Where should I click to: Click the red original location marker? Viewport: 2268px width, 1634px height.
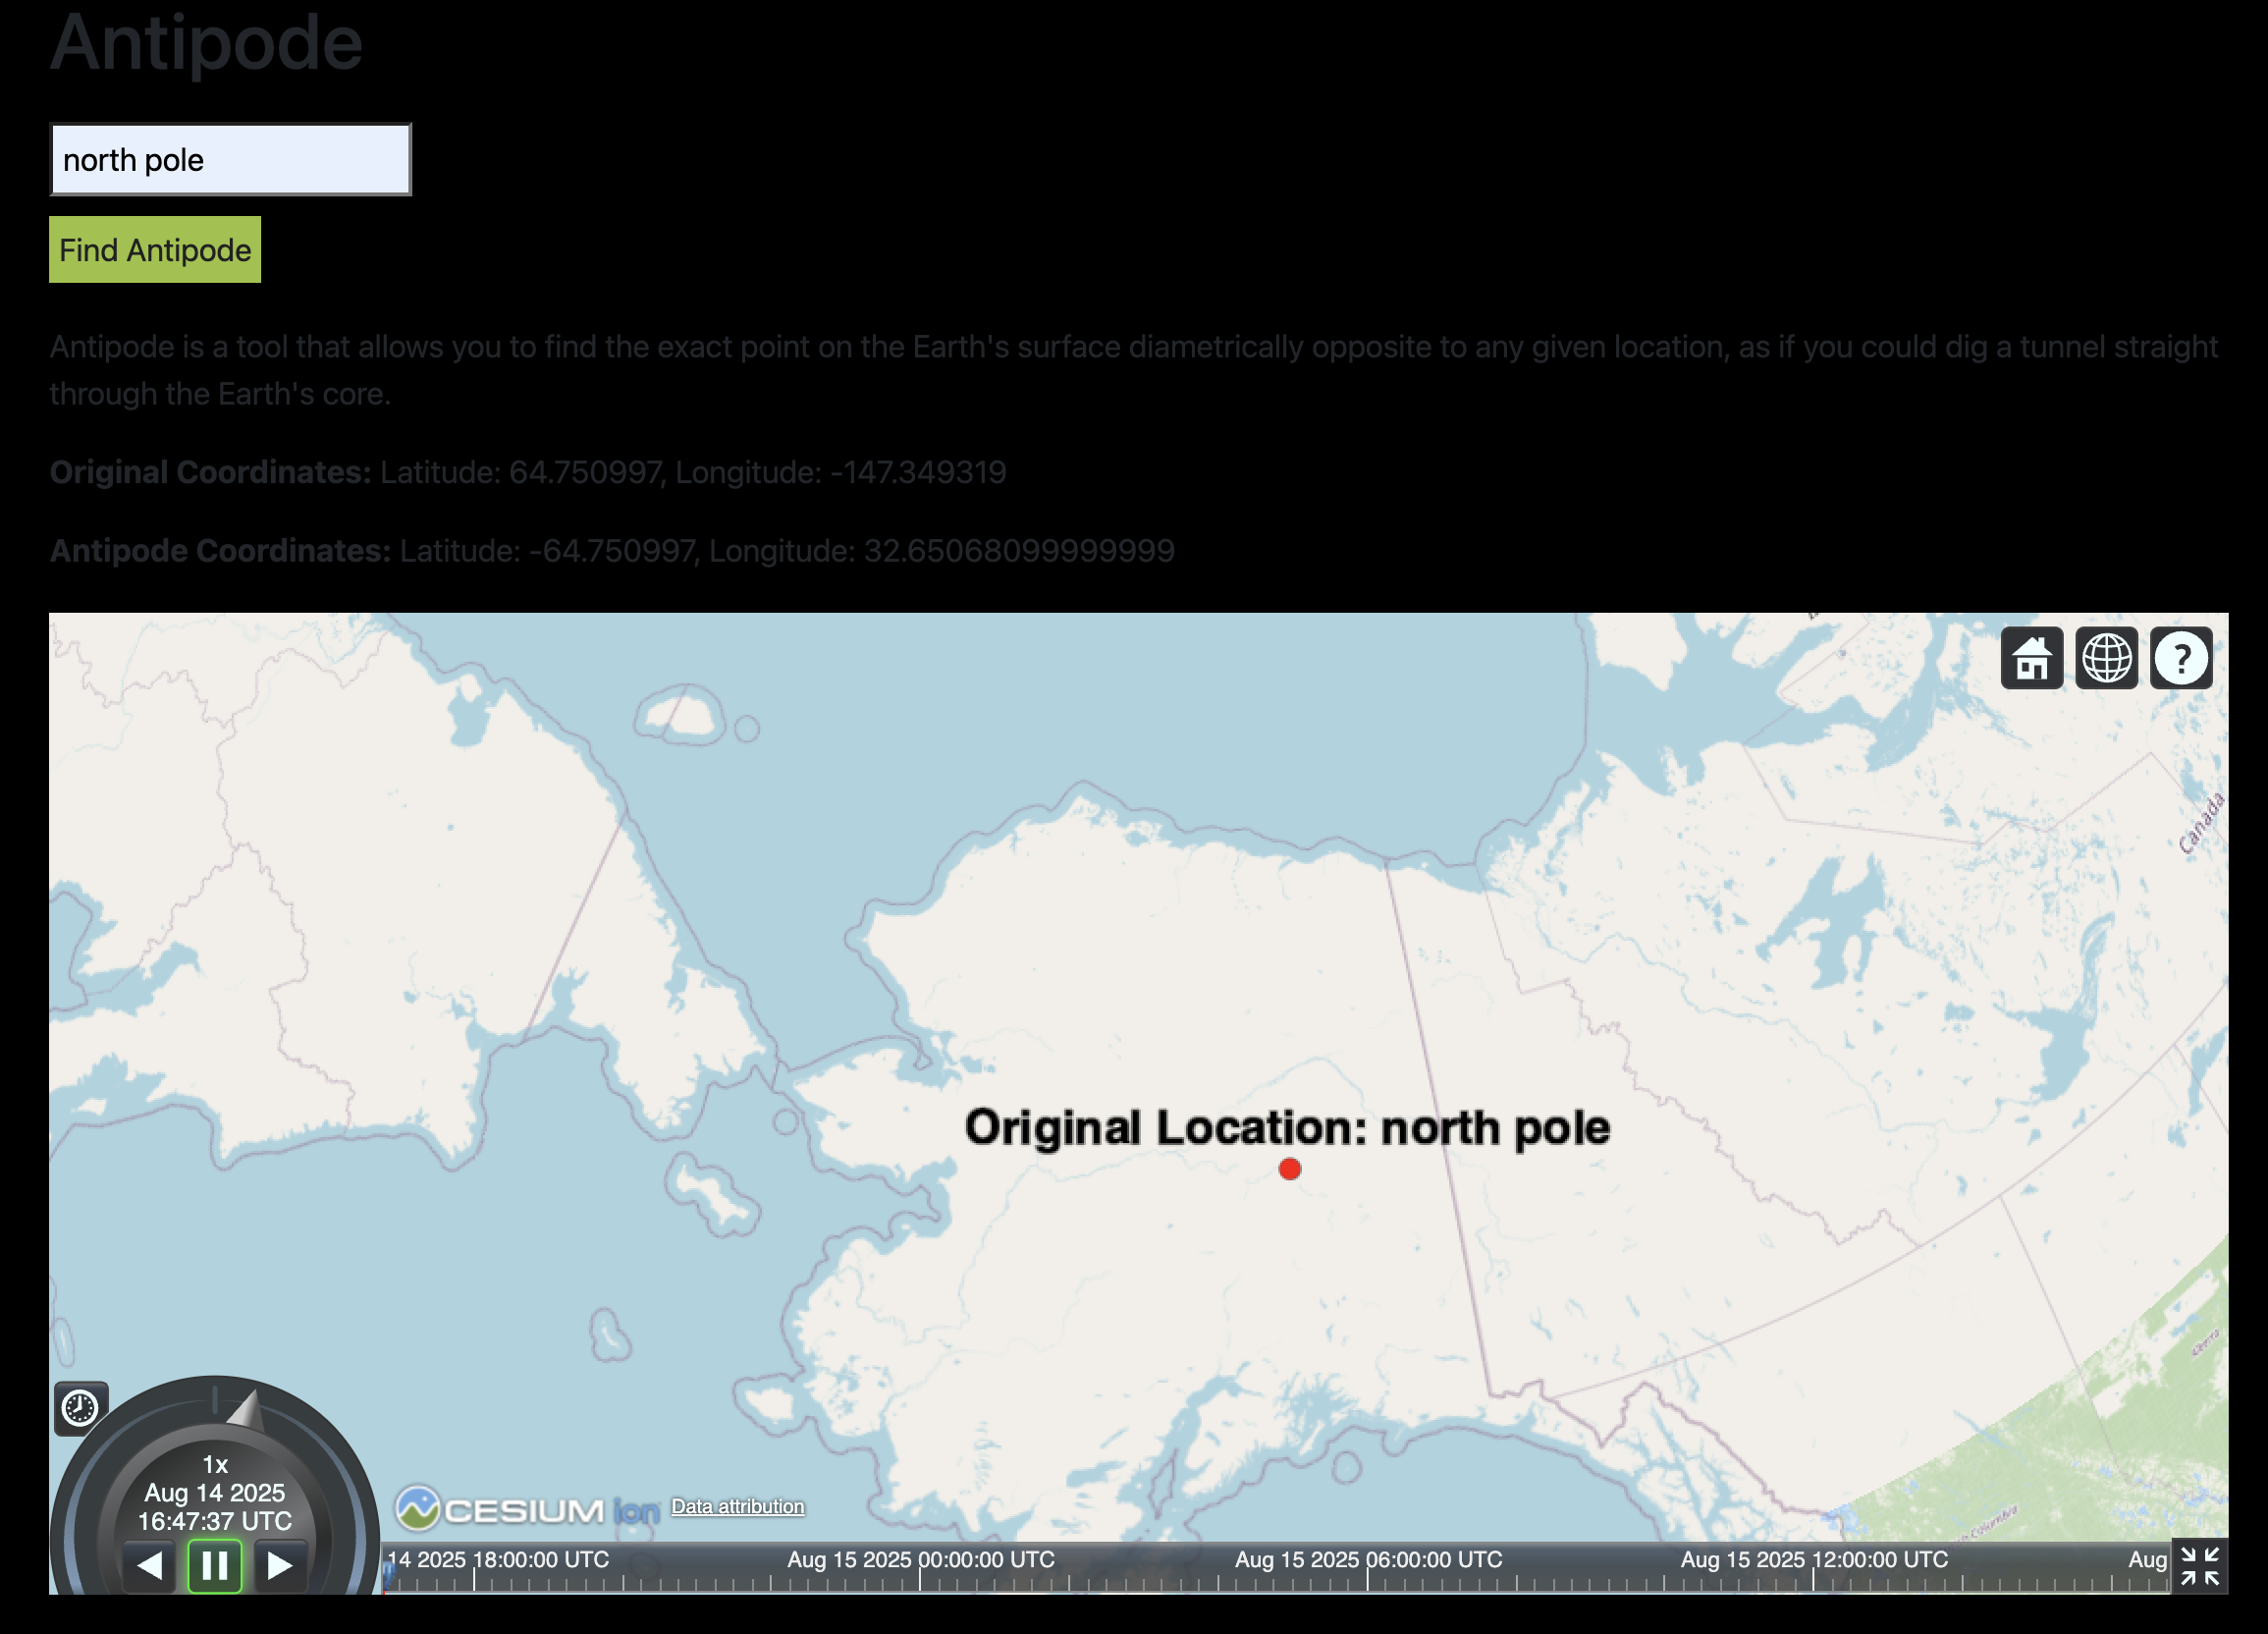1289,1169
